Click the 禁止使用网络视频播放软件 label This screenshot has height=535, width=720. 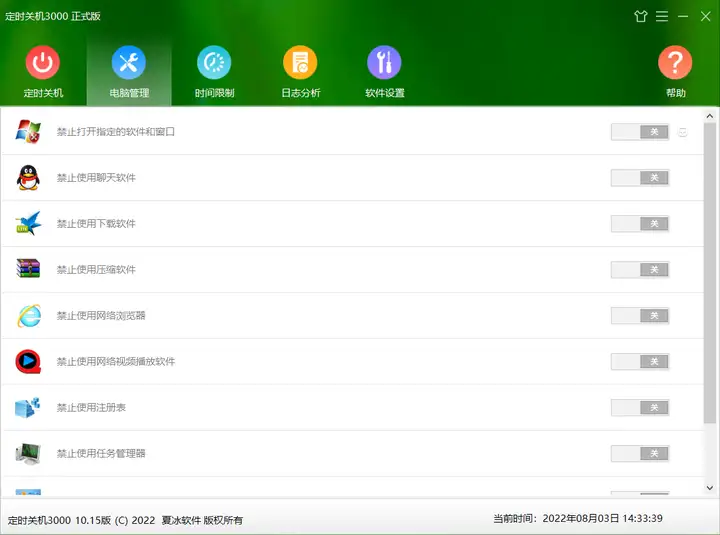pyautogui.click(x=116, y=361)
